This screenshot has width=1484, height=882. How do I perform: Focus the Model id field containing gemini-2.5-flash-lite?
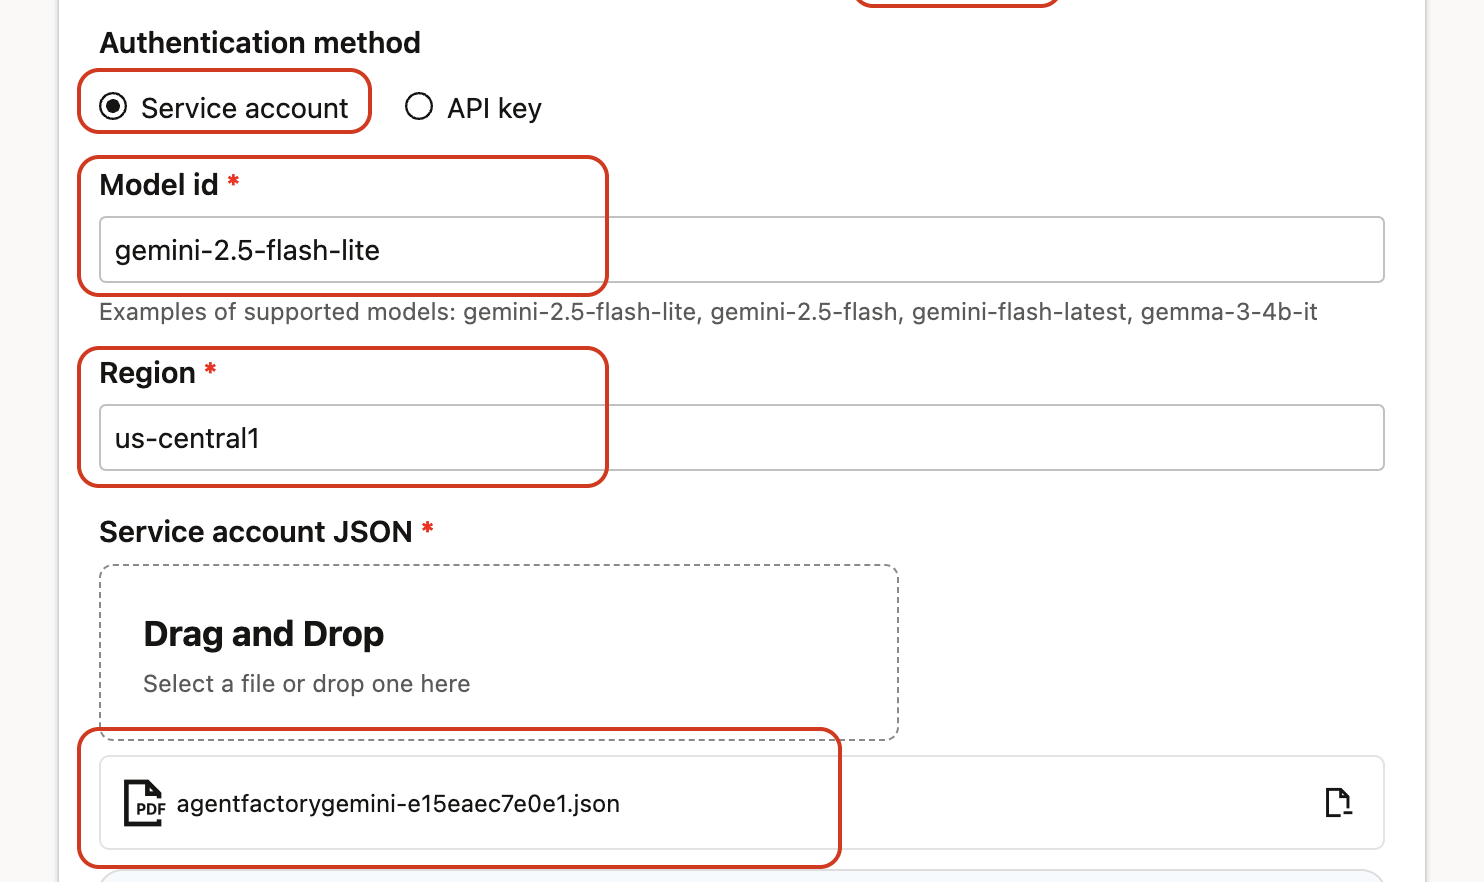(740, 250)
